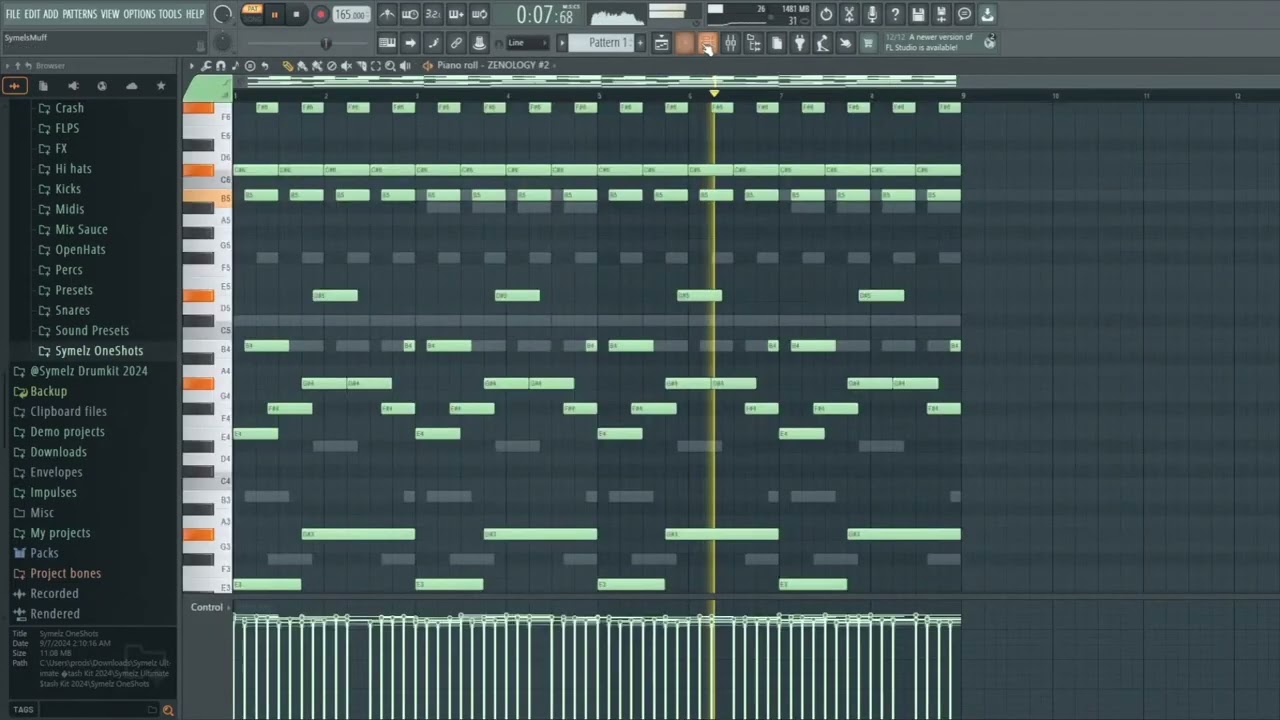Screen dimensions: 1280x720
Task: Toggle multilink to controllers link icon
Action: coord(456,43)
